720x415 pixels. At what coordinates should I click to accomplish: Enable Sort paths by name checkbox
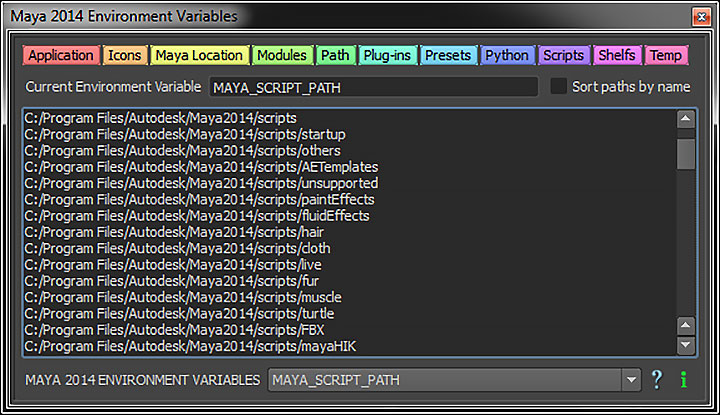coord(558,86)
